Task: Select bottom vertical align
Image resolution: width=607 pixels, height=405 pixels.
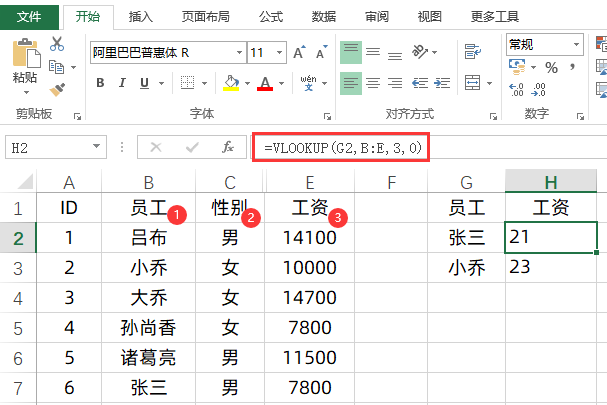Action: 395,55
